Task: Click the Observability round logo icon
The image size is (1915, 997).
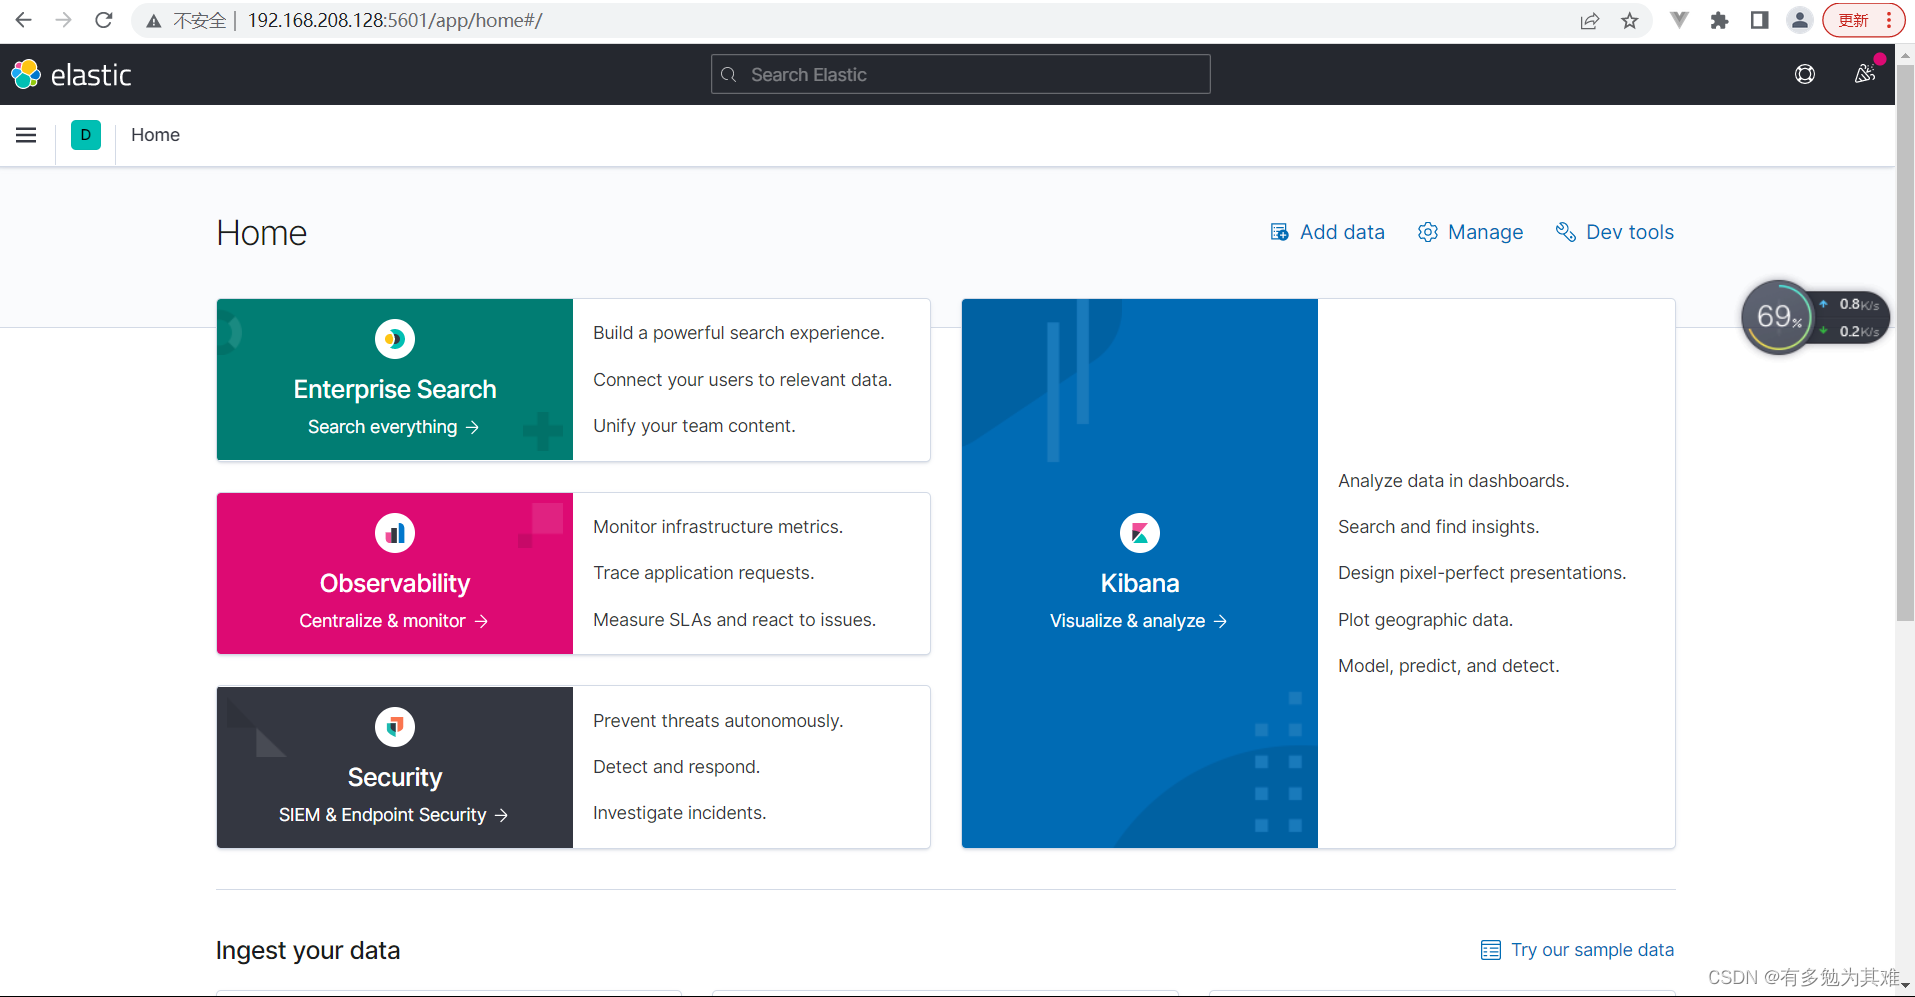Action: [395, 533]
